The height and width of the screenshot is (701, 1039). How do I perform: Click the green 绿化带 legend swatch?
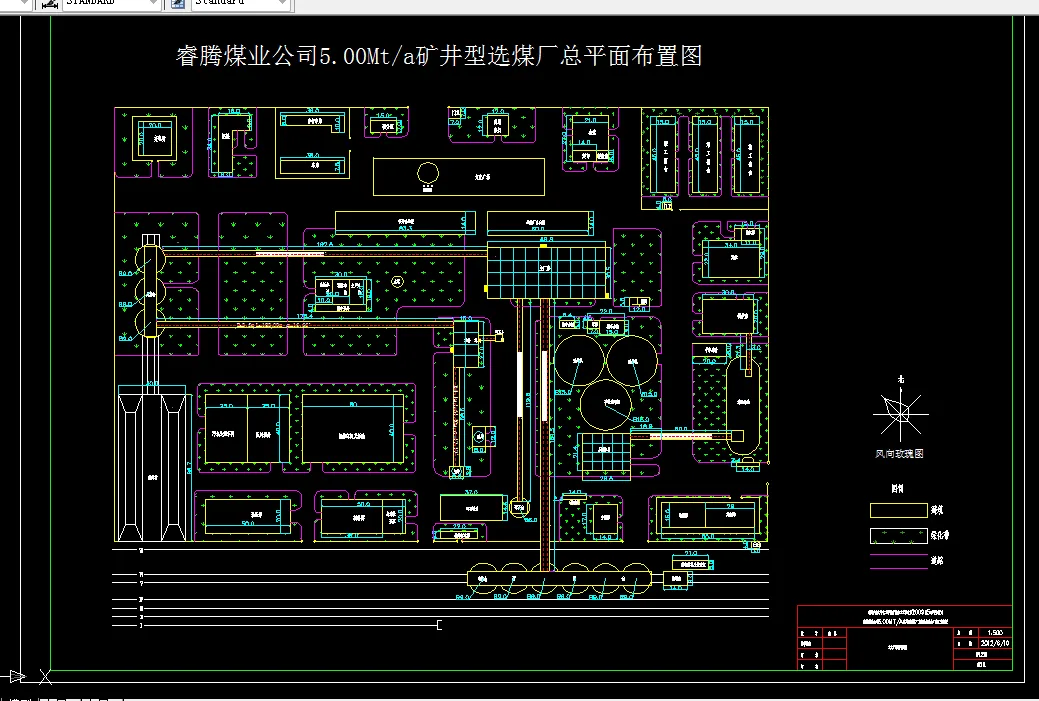coord(898,535)
